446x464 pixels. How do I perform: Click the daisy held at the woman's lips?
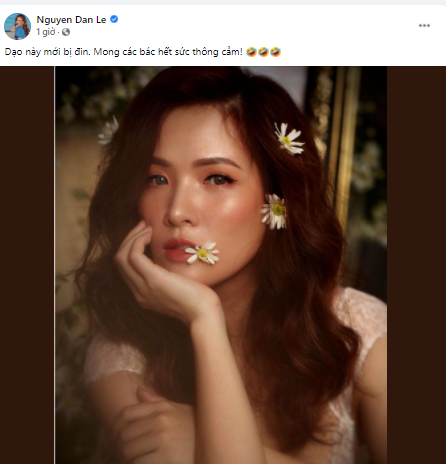(202, 253)
